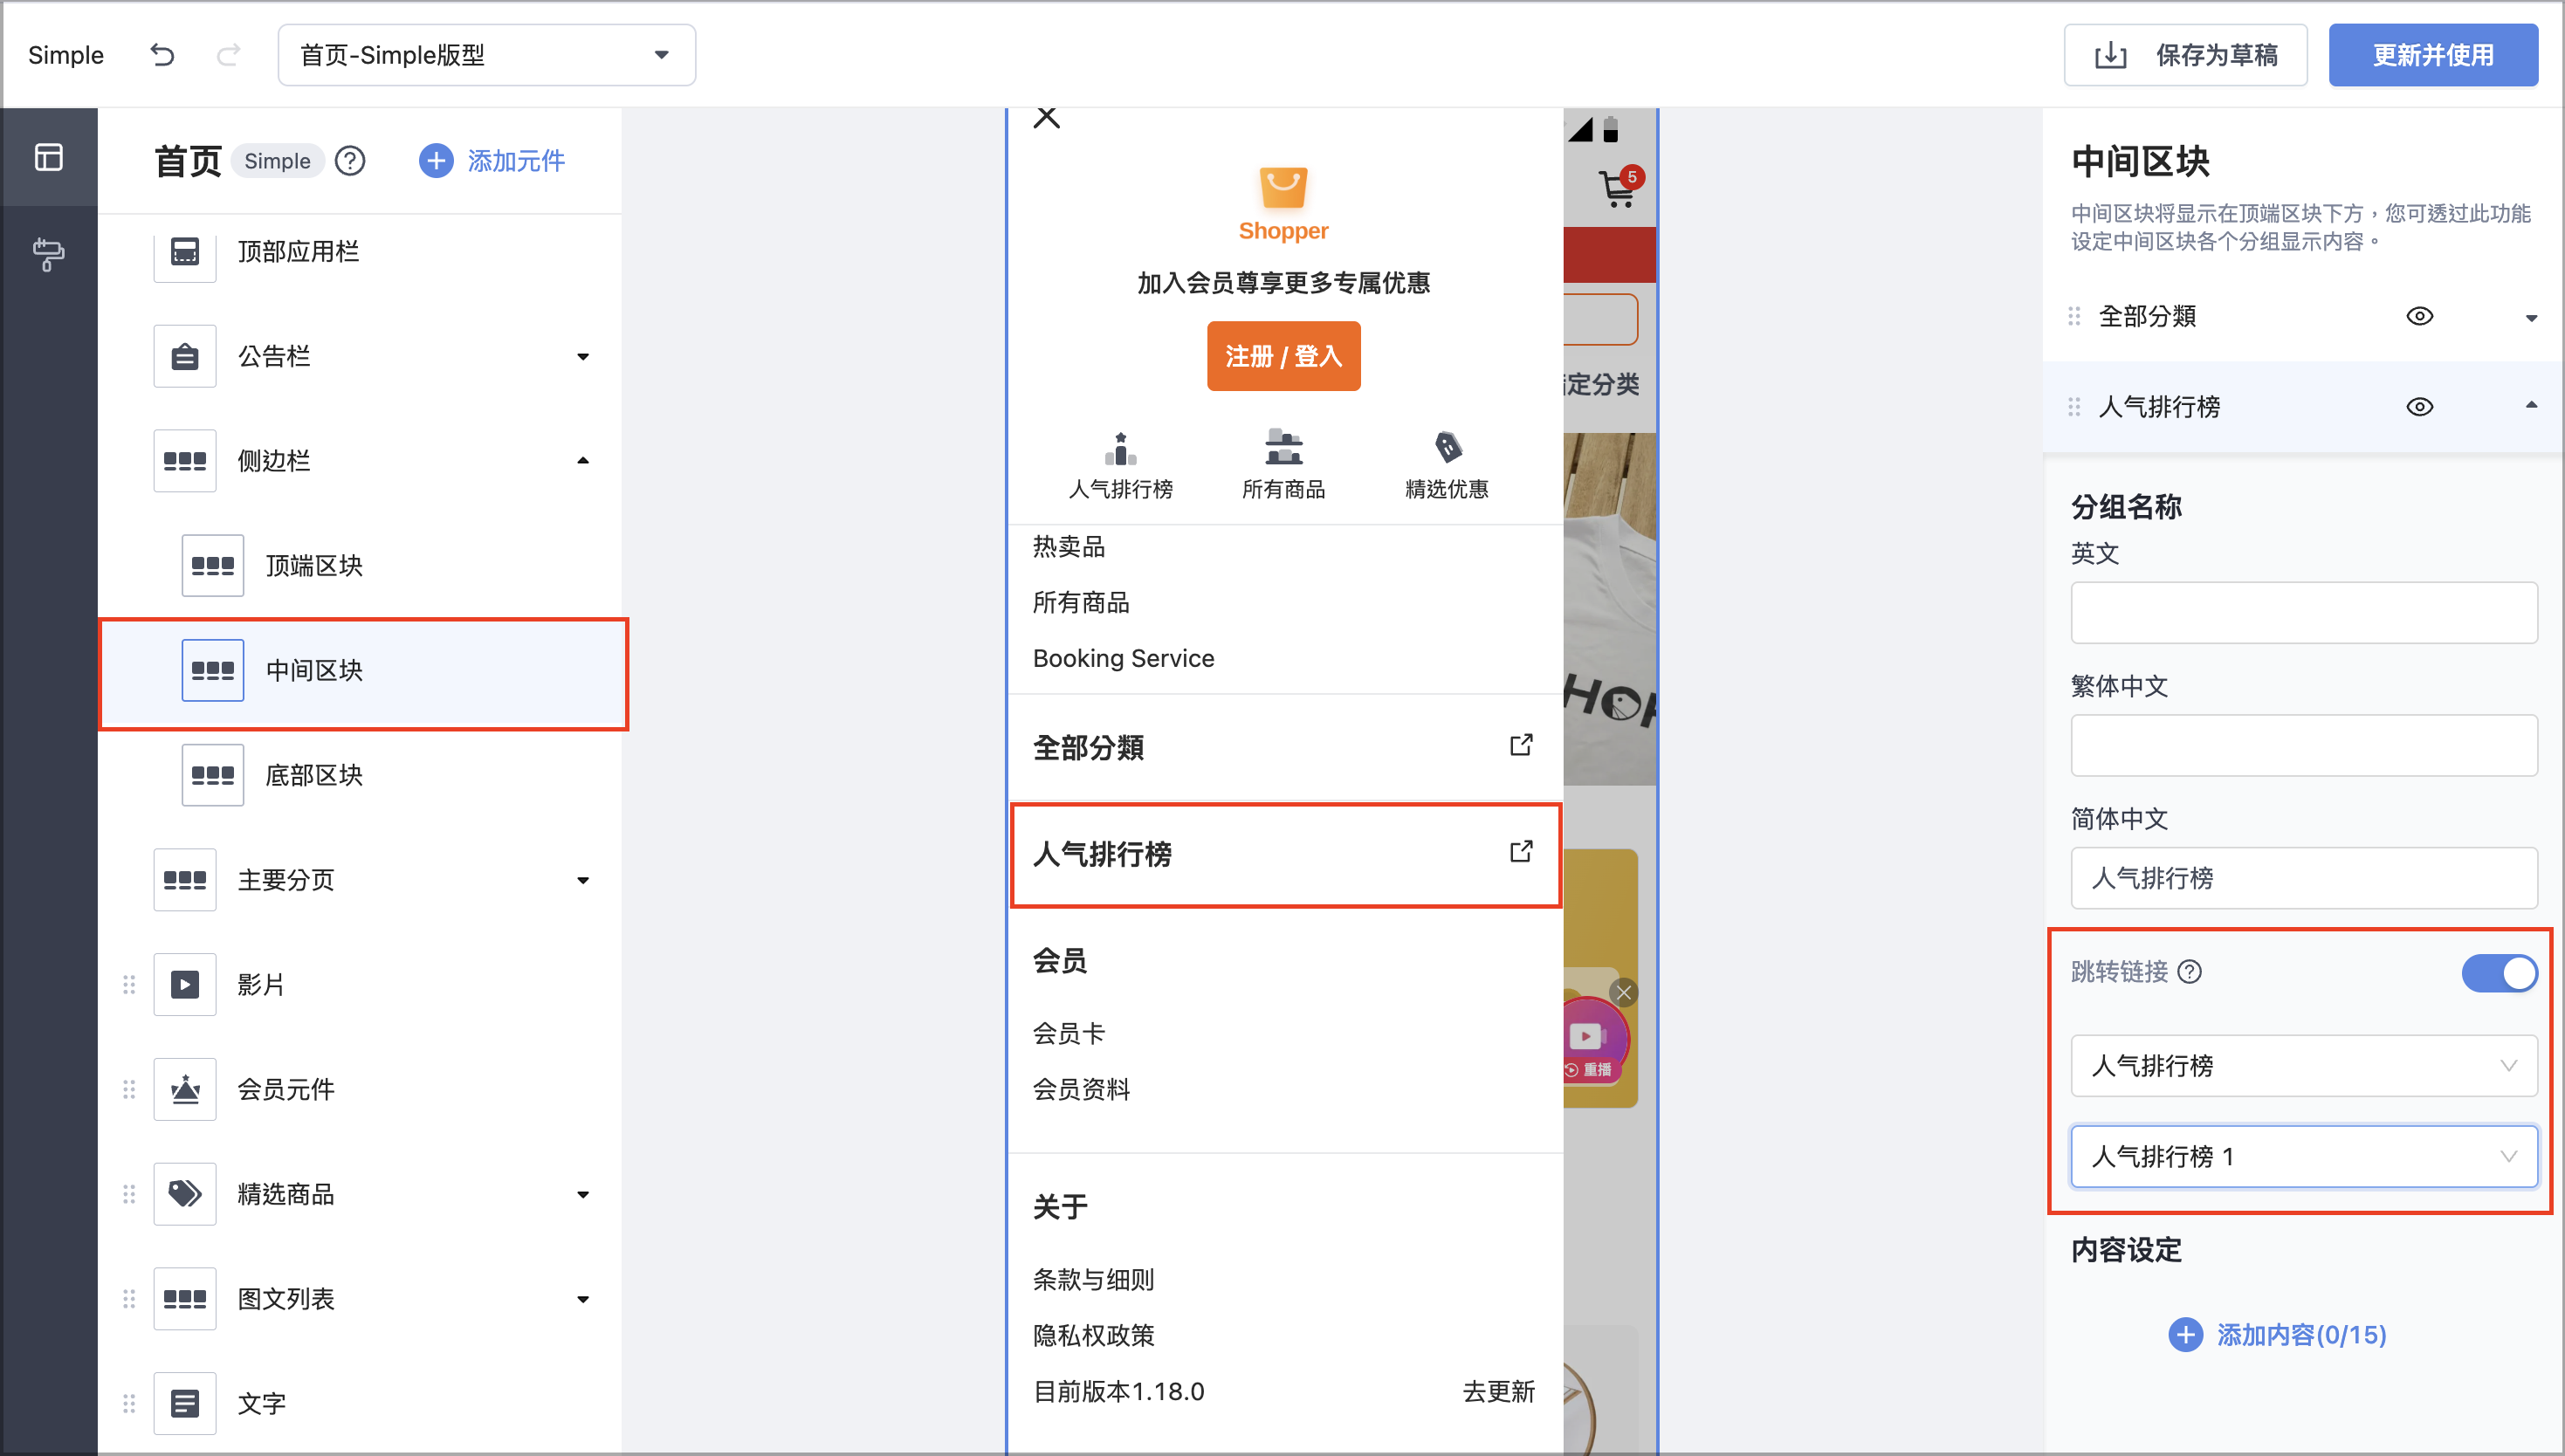Focus the 繁体中文 group name field
Viewport: 2565px width, 1456px height.
point(2304,746)
